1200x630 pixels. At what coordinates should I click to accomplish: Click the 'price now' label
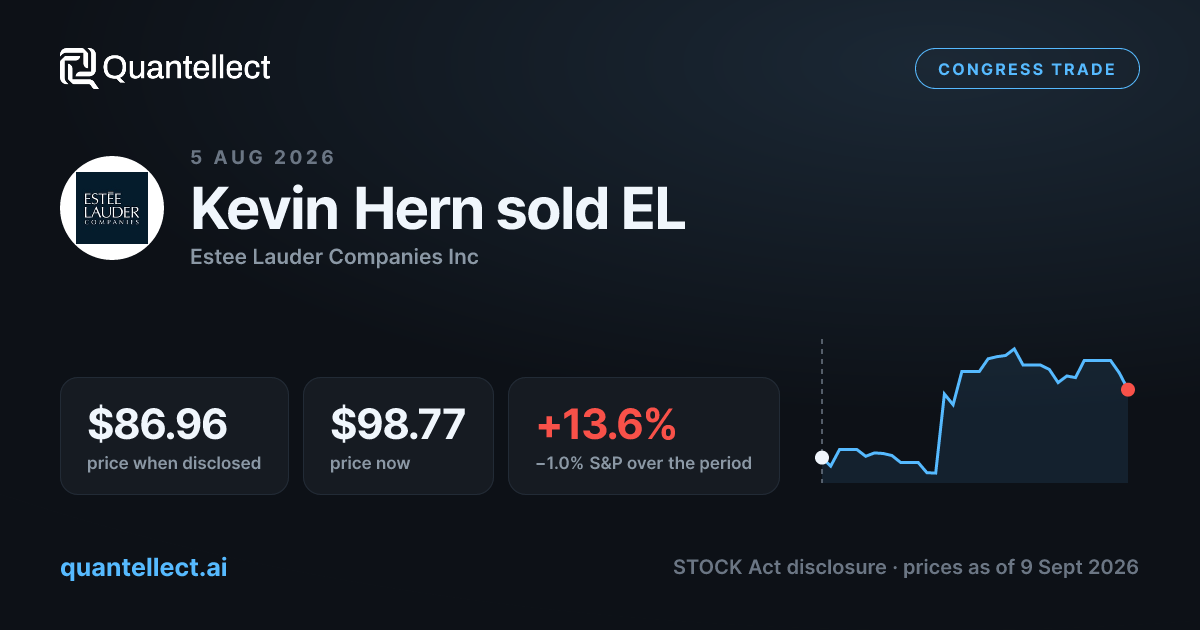tap(370, 463)
